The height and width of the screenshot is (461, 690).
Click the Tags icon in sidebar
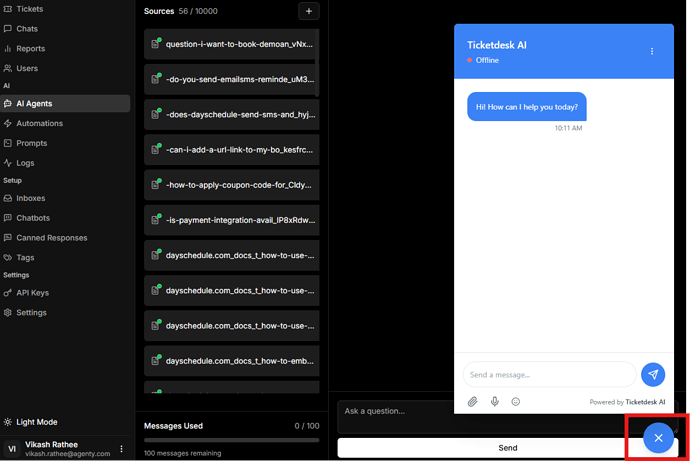pyautogui.click(x=7, y=257)
